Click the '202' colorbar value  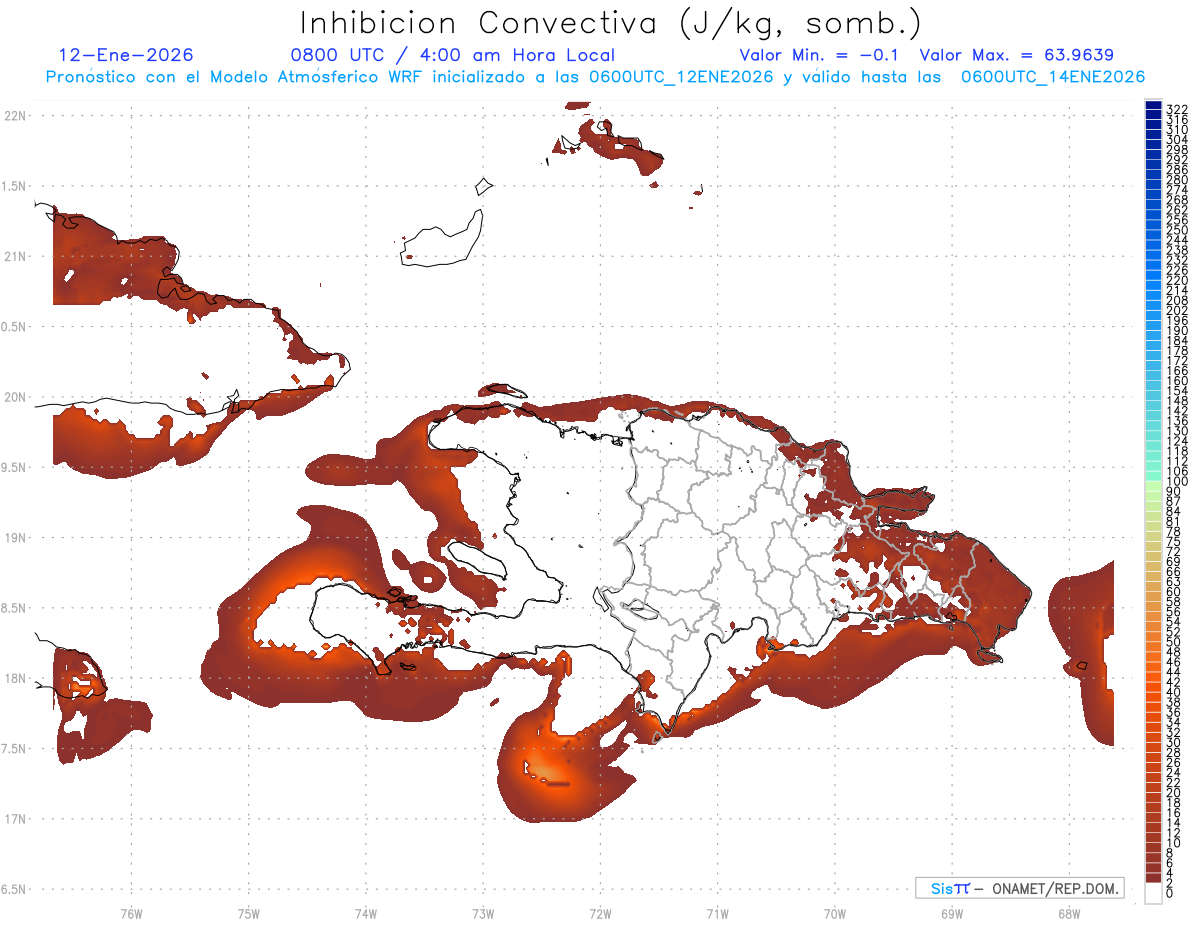1177,310
